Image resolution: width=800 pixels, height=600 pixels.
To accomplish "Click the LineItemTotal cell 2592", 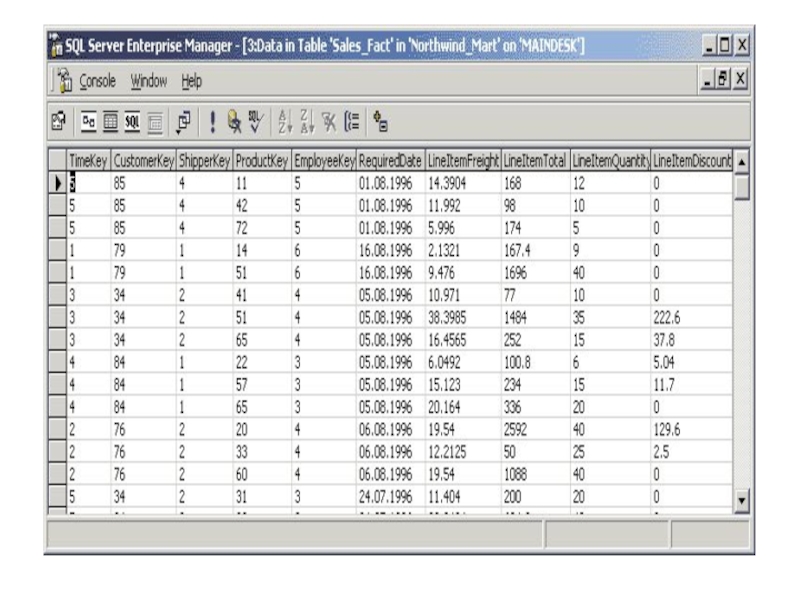I will point(535,429).
